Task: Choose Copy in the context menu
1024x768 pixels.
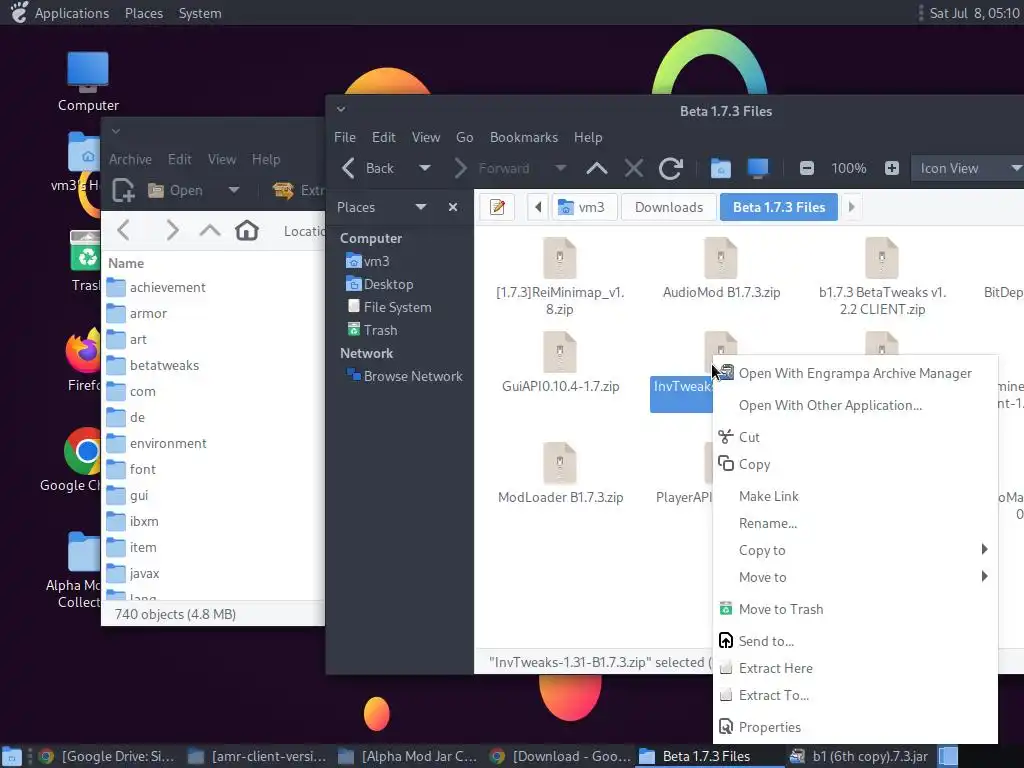Action: coord(855,464)
